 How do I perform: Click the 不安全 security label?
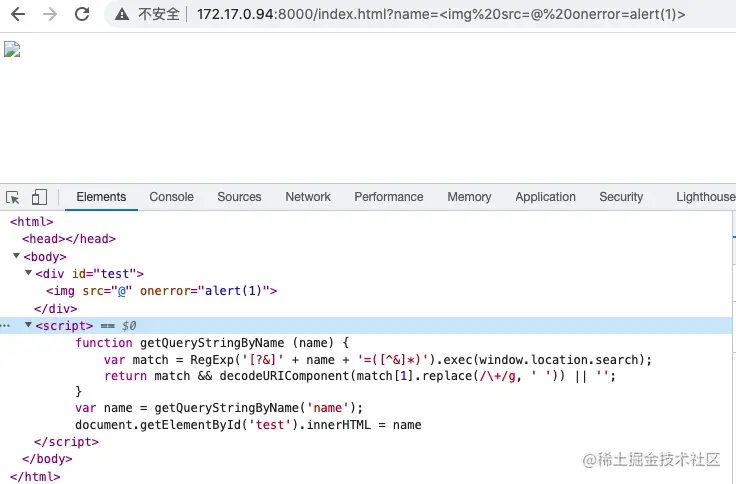tap(159, 14)
